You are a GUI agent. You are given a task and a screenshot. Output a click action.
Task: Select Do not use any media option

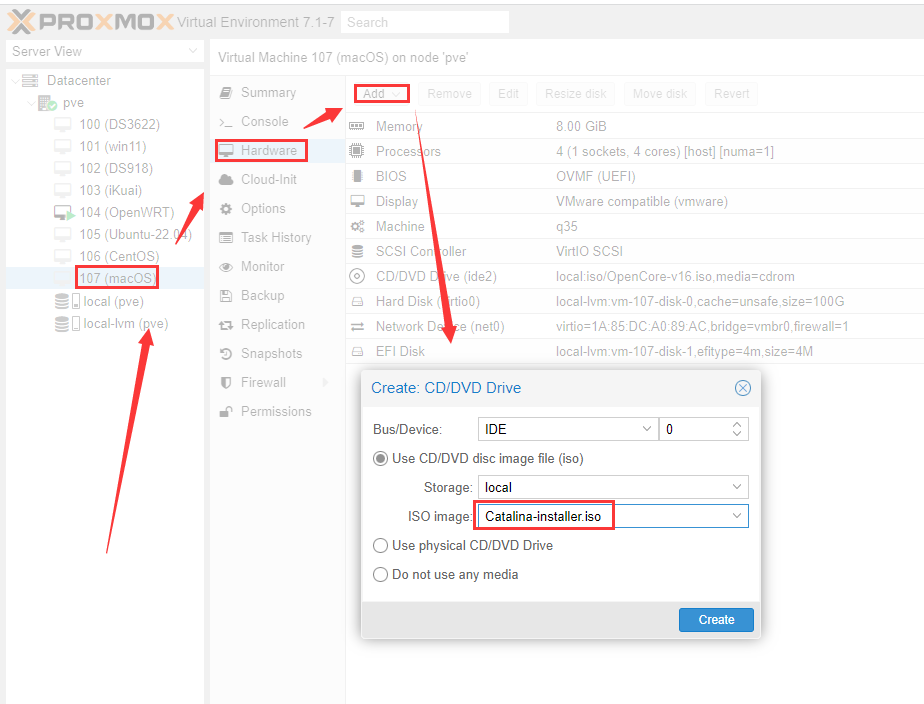[x=381, y=574]
